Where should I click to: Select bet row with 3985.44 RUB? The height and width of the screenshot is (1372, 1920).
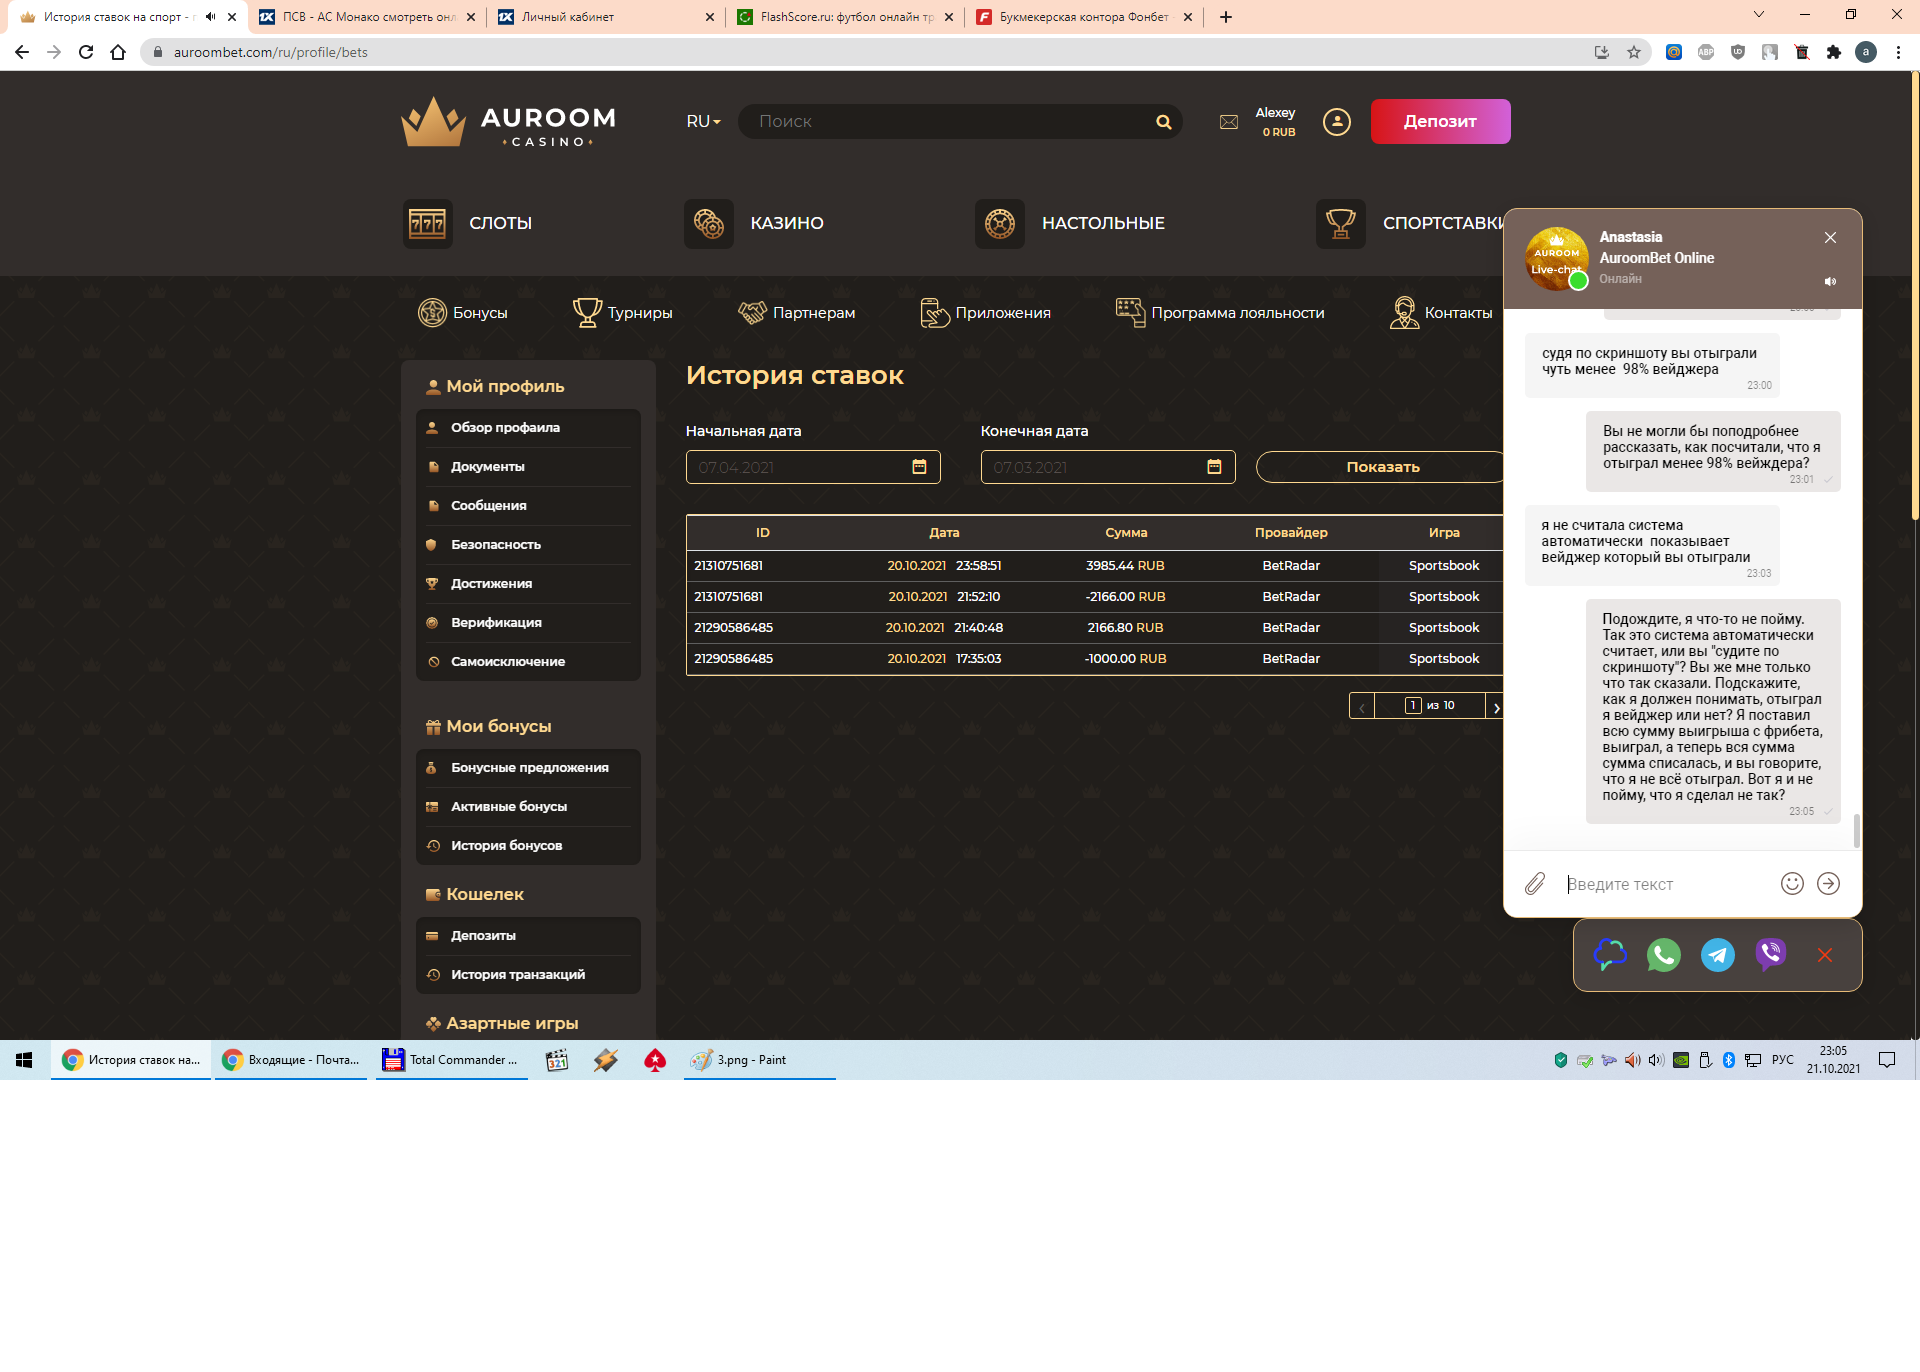pyautogui.click(x=1094, y=566)
